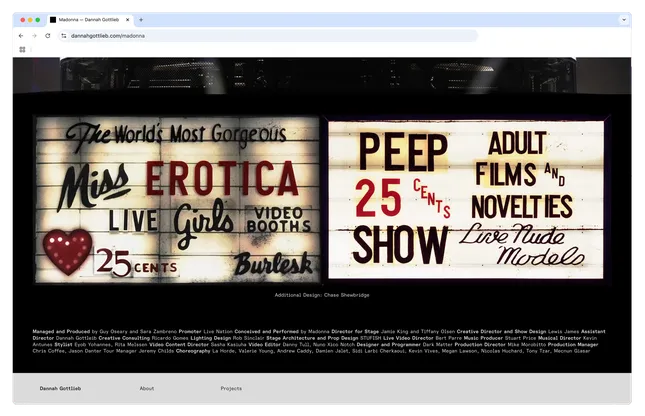Open the Projects page link
This screenshot has height=416, width=645.
(x=231, y=388)
